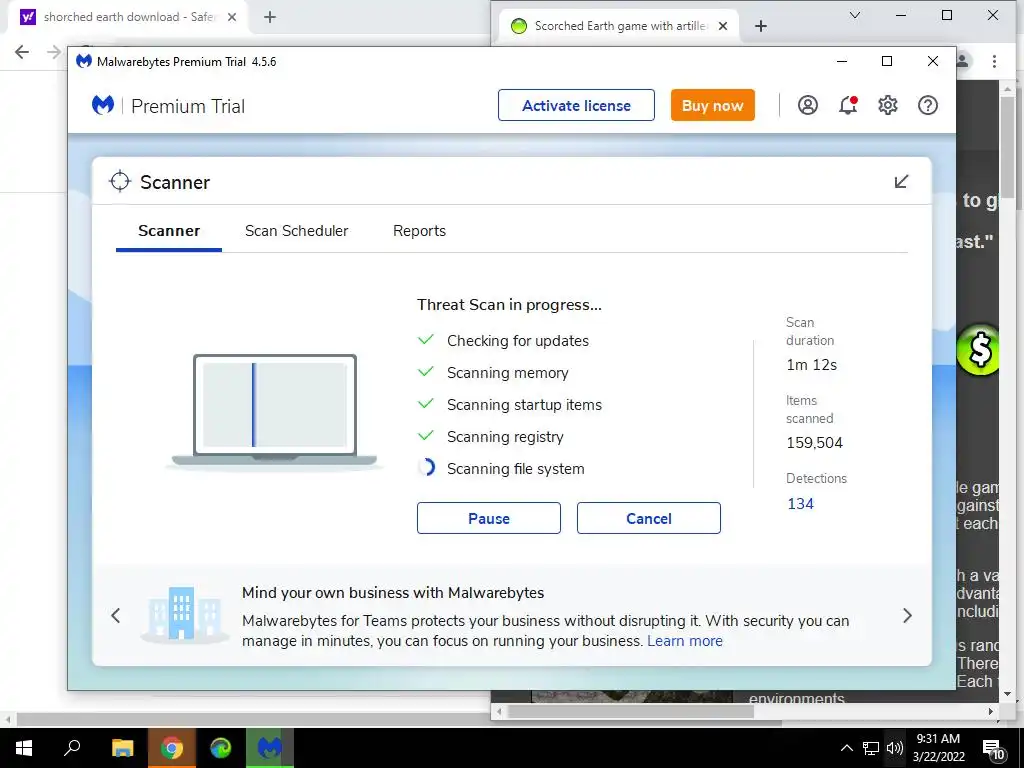Click the Malwarebytes logo next to Premium Trial
This screenshot has height=768, width=1024.
(103, 105)
